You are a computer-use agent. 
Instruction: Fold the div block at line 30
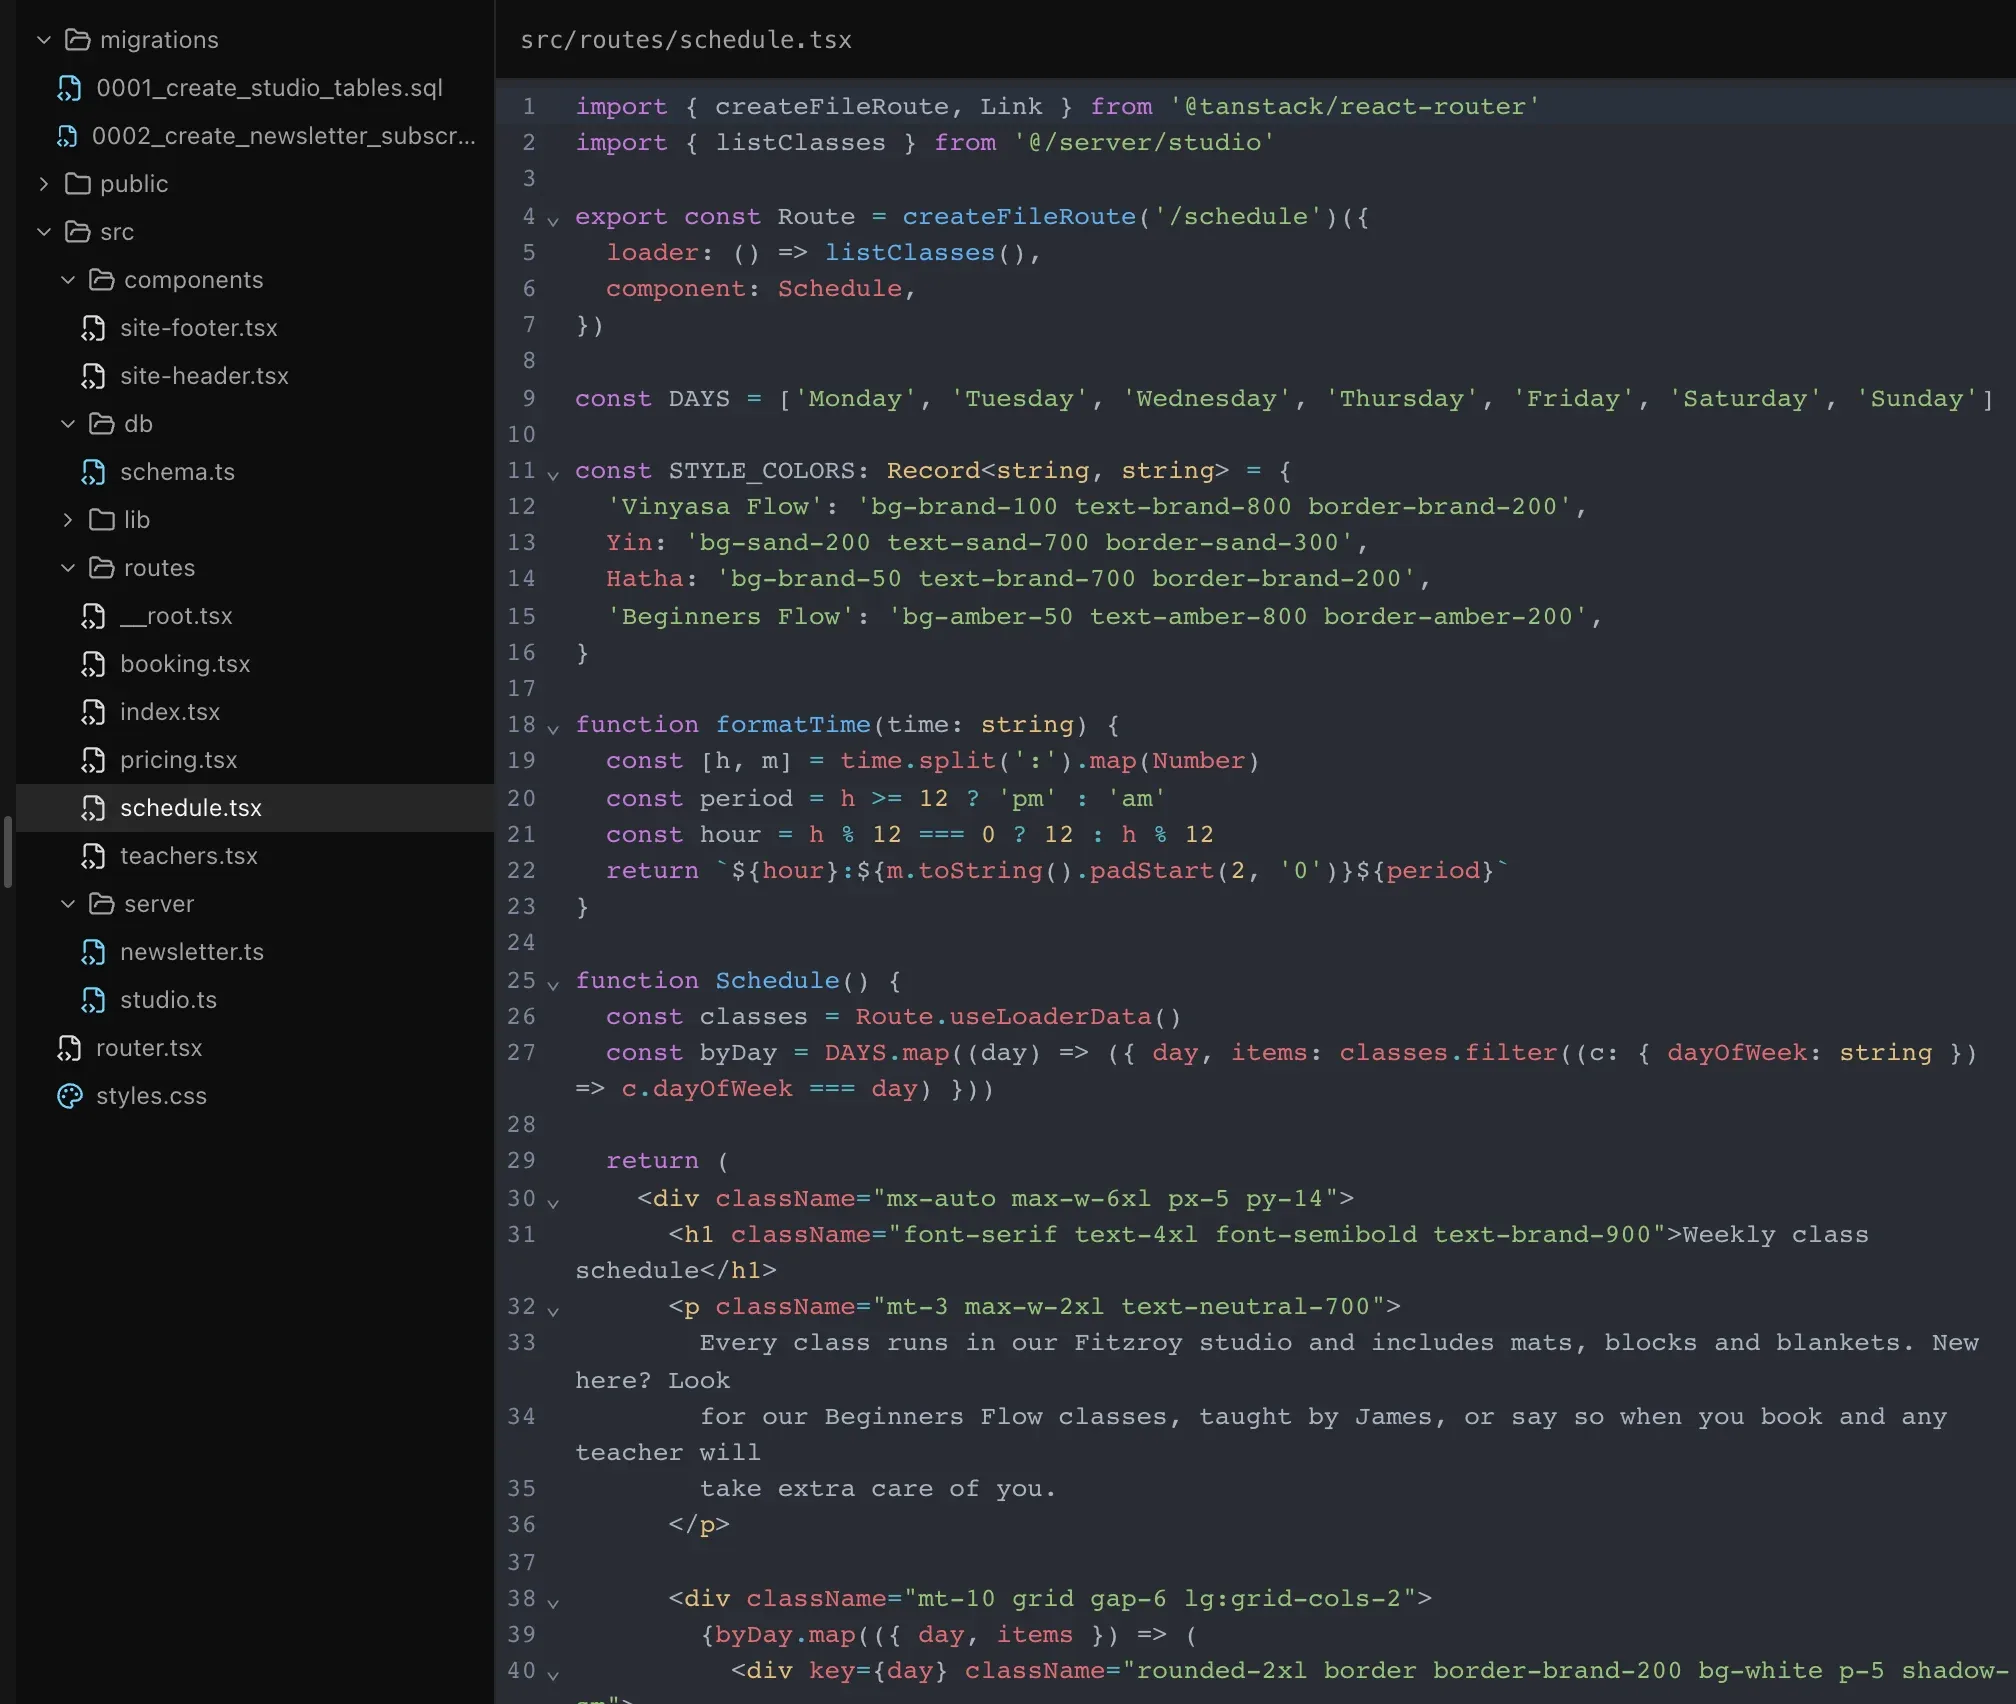point(553,1202)
